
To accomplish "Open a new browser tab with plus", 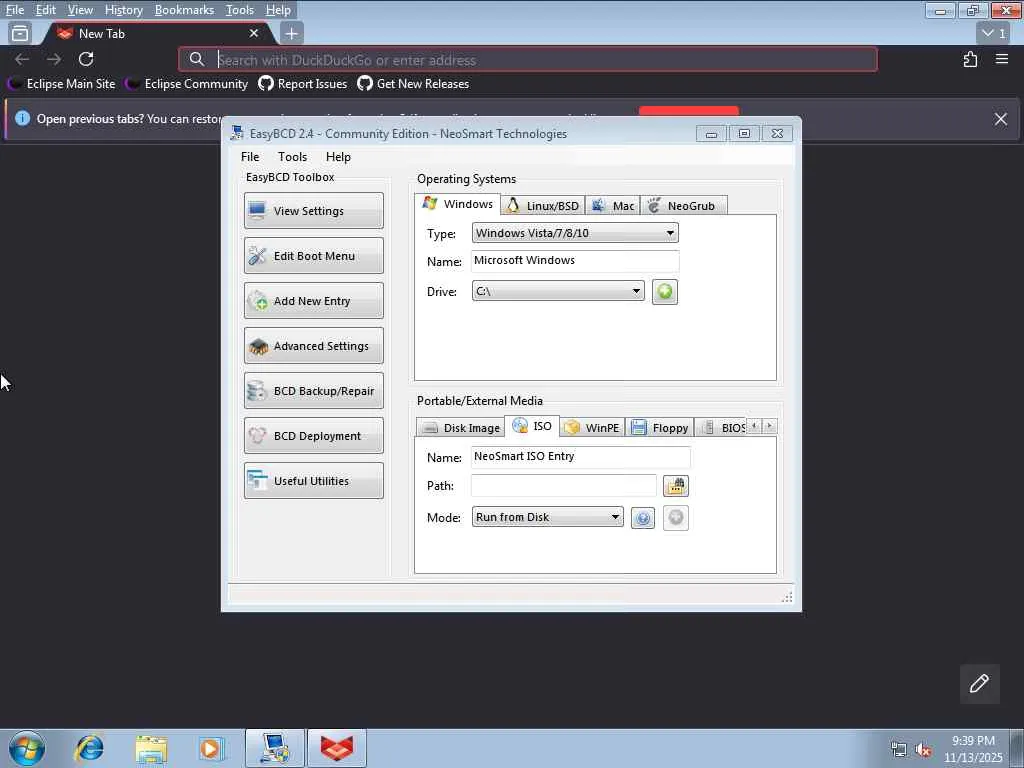I will coord(291,33).
